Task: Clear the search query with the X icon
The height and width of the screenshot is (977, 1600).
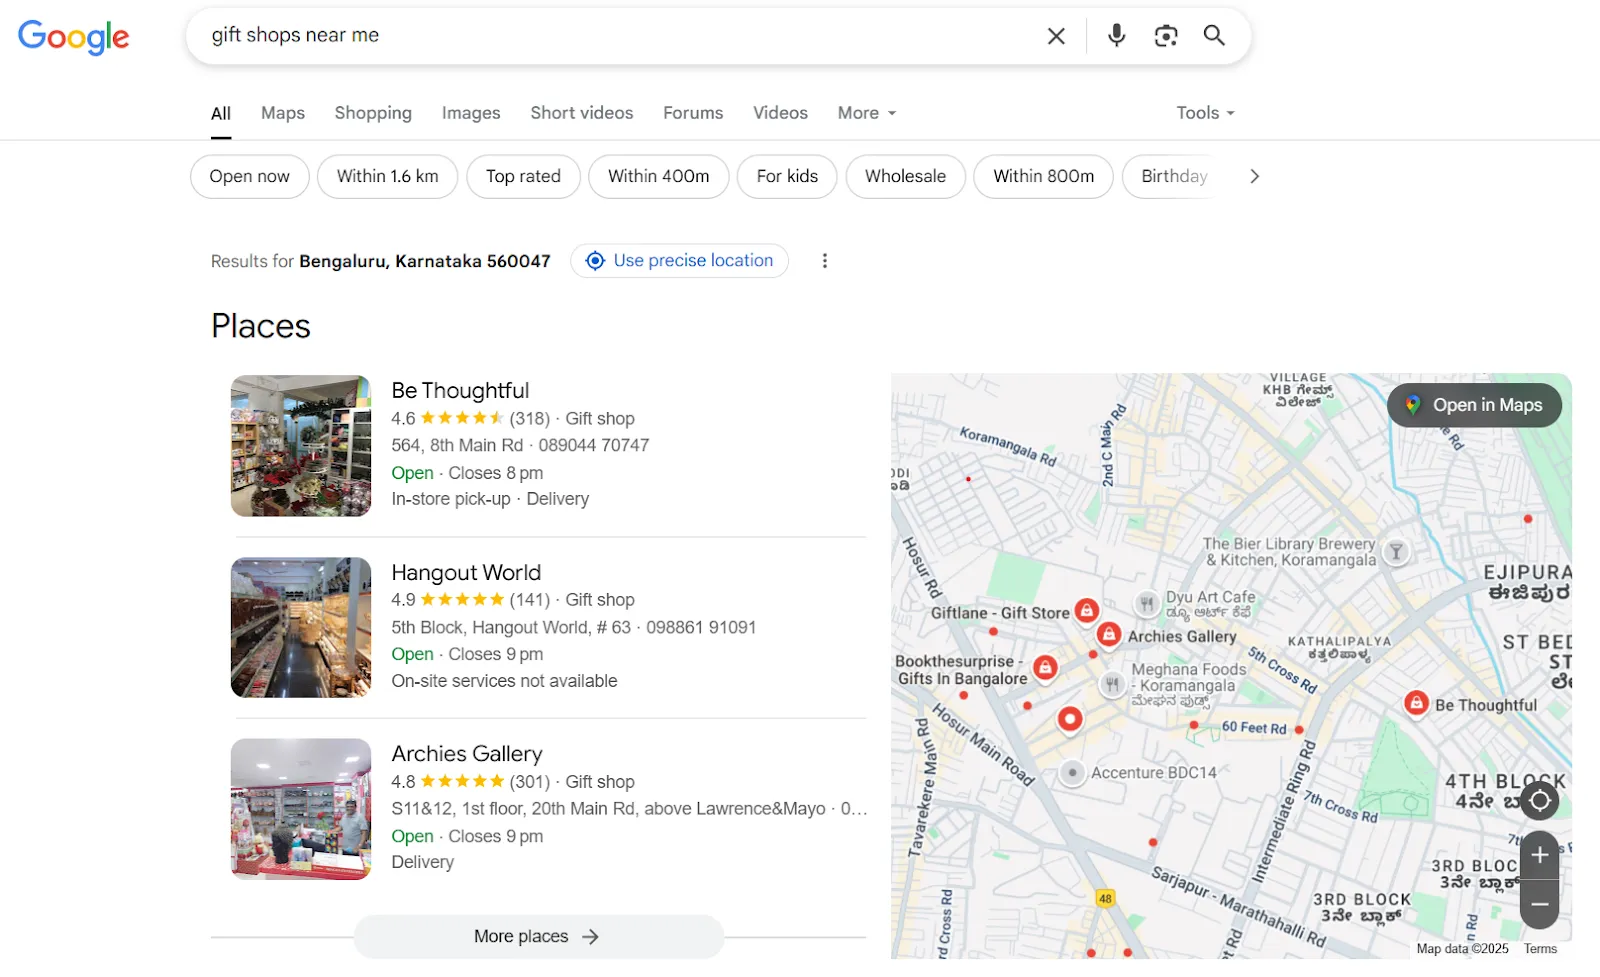Action: 1056,36
